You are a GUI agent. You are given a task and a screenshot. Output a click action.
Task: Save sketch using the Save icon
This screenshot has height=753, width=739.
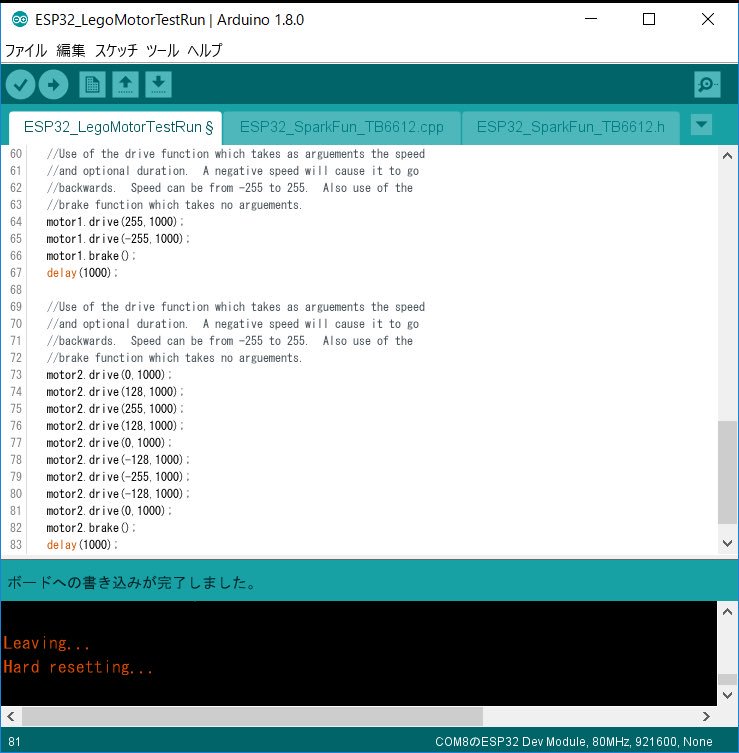[x=158, y=85]
